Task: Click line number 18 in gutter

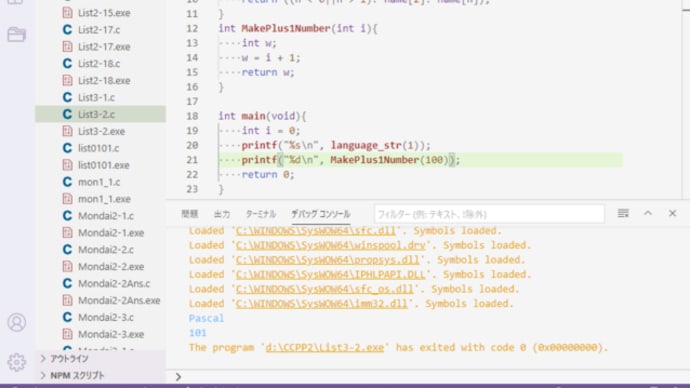Action: pyautogui.click(x=192, y=116)
